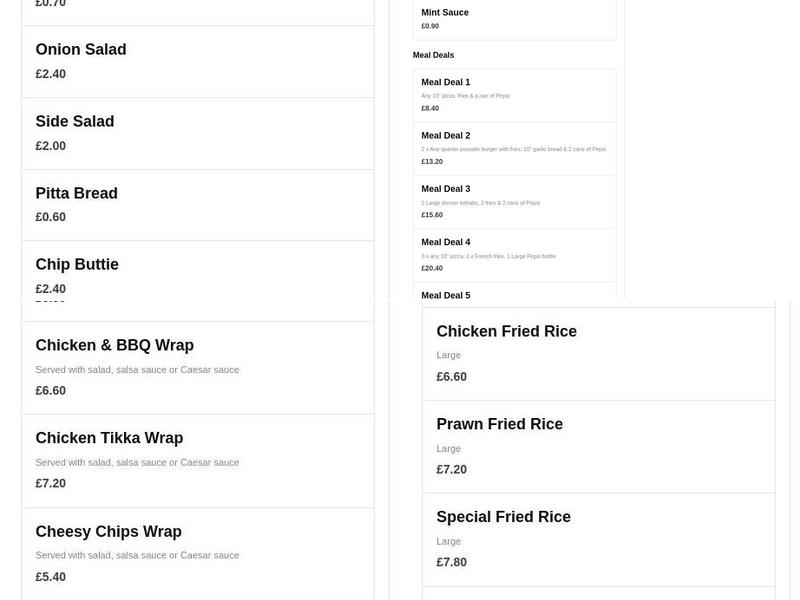Click the Pitta Bread item

coord(76,193)
